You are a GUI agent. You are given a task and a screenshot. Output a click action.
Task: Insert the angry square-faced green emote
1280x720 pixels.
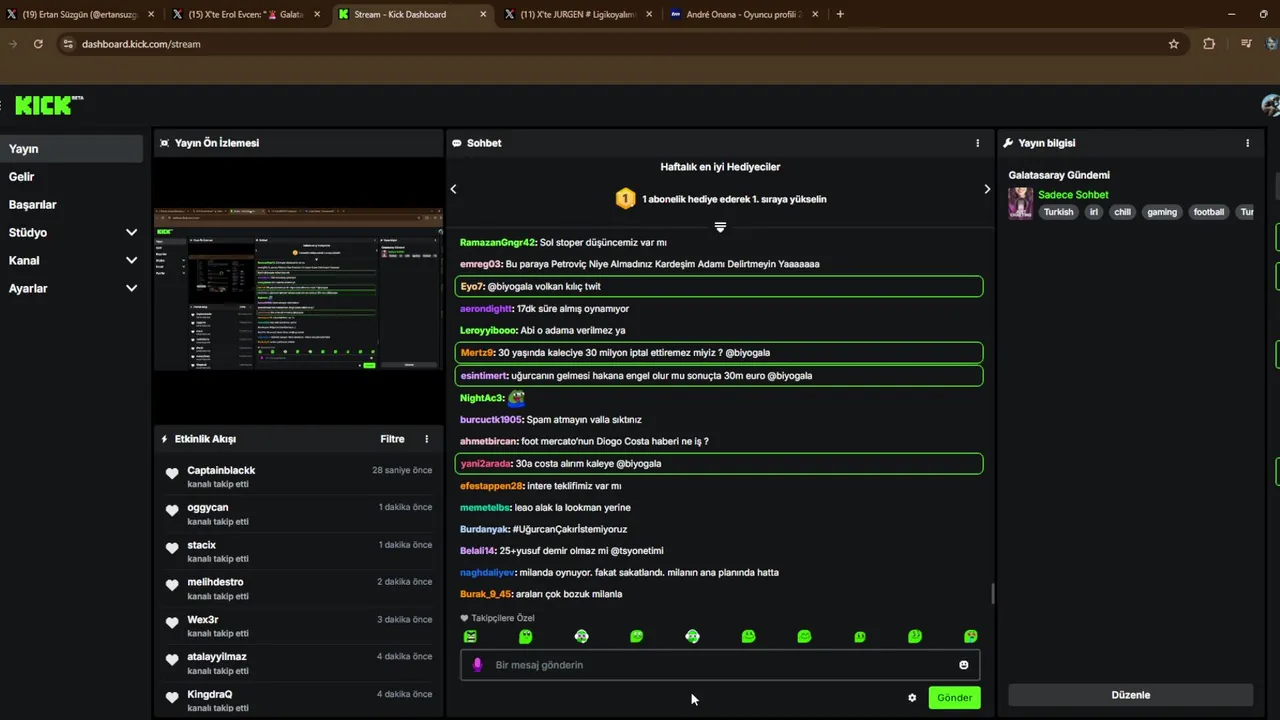click(x=470, y=636)
